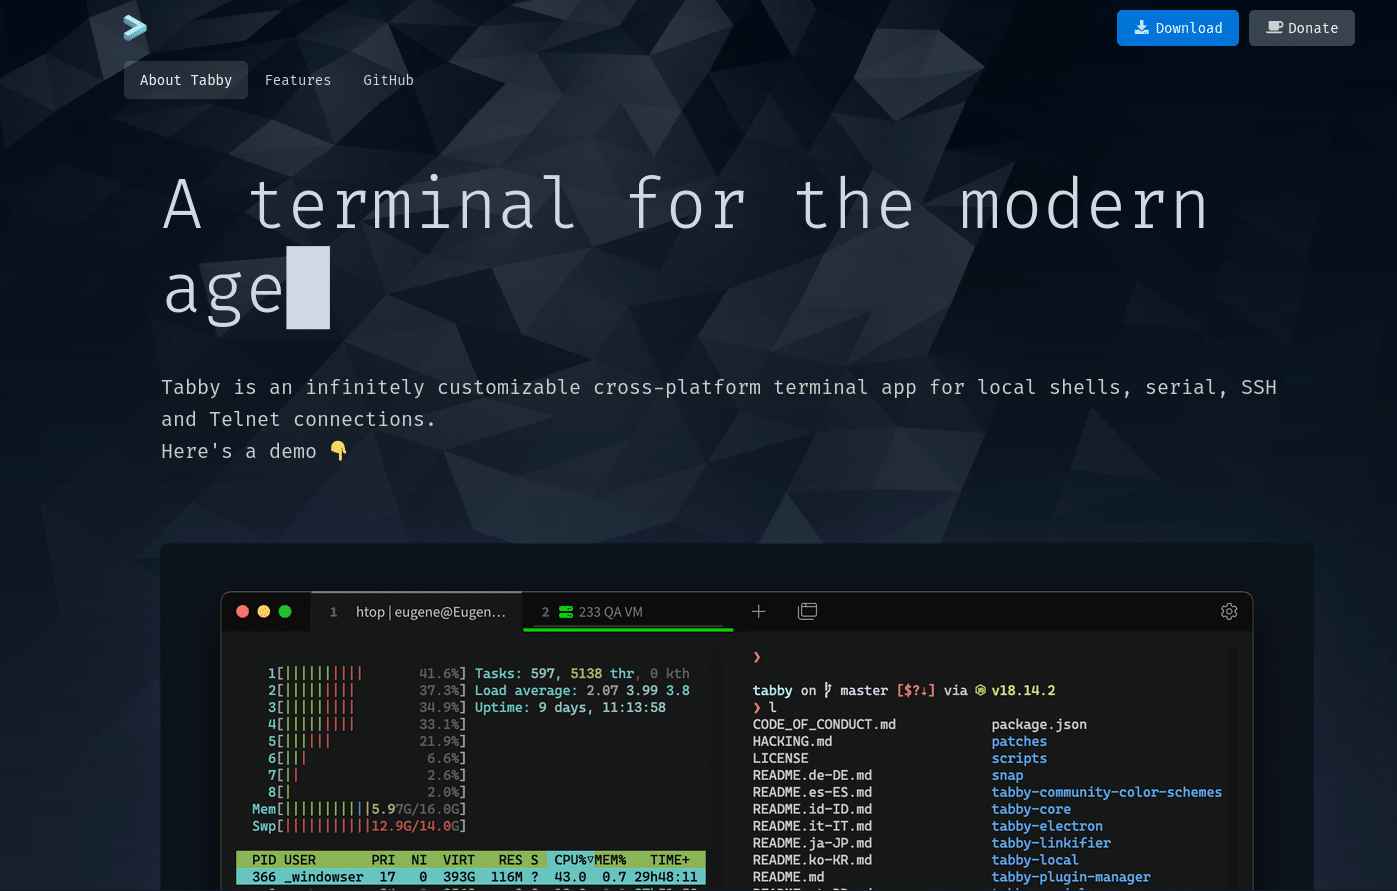Click "scripts" directory name
Viewport: 1397px width, 891px height.
click(1019, 758)
